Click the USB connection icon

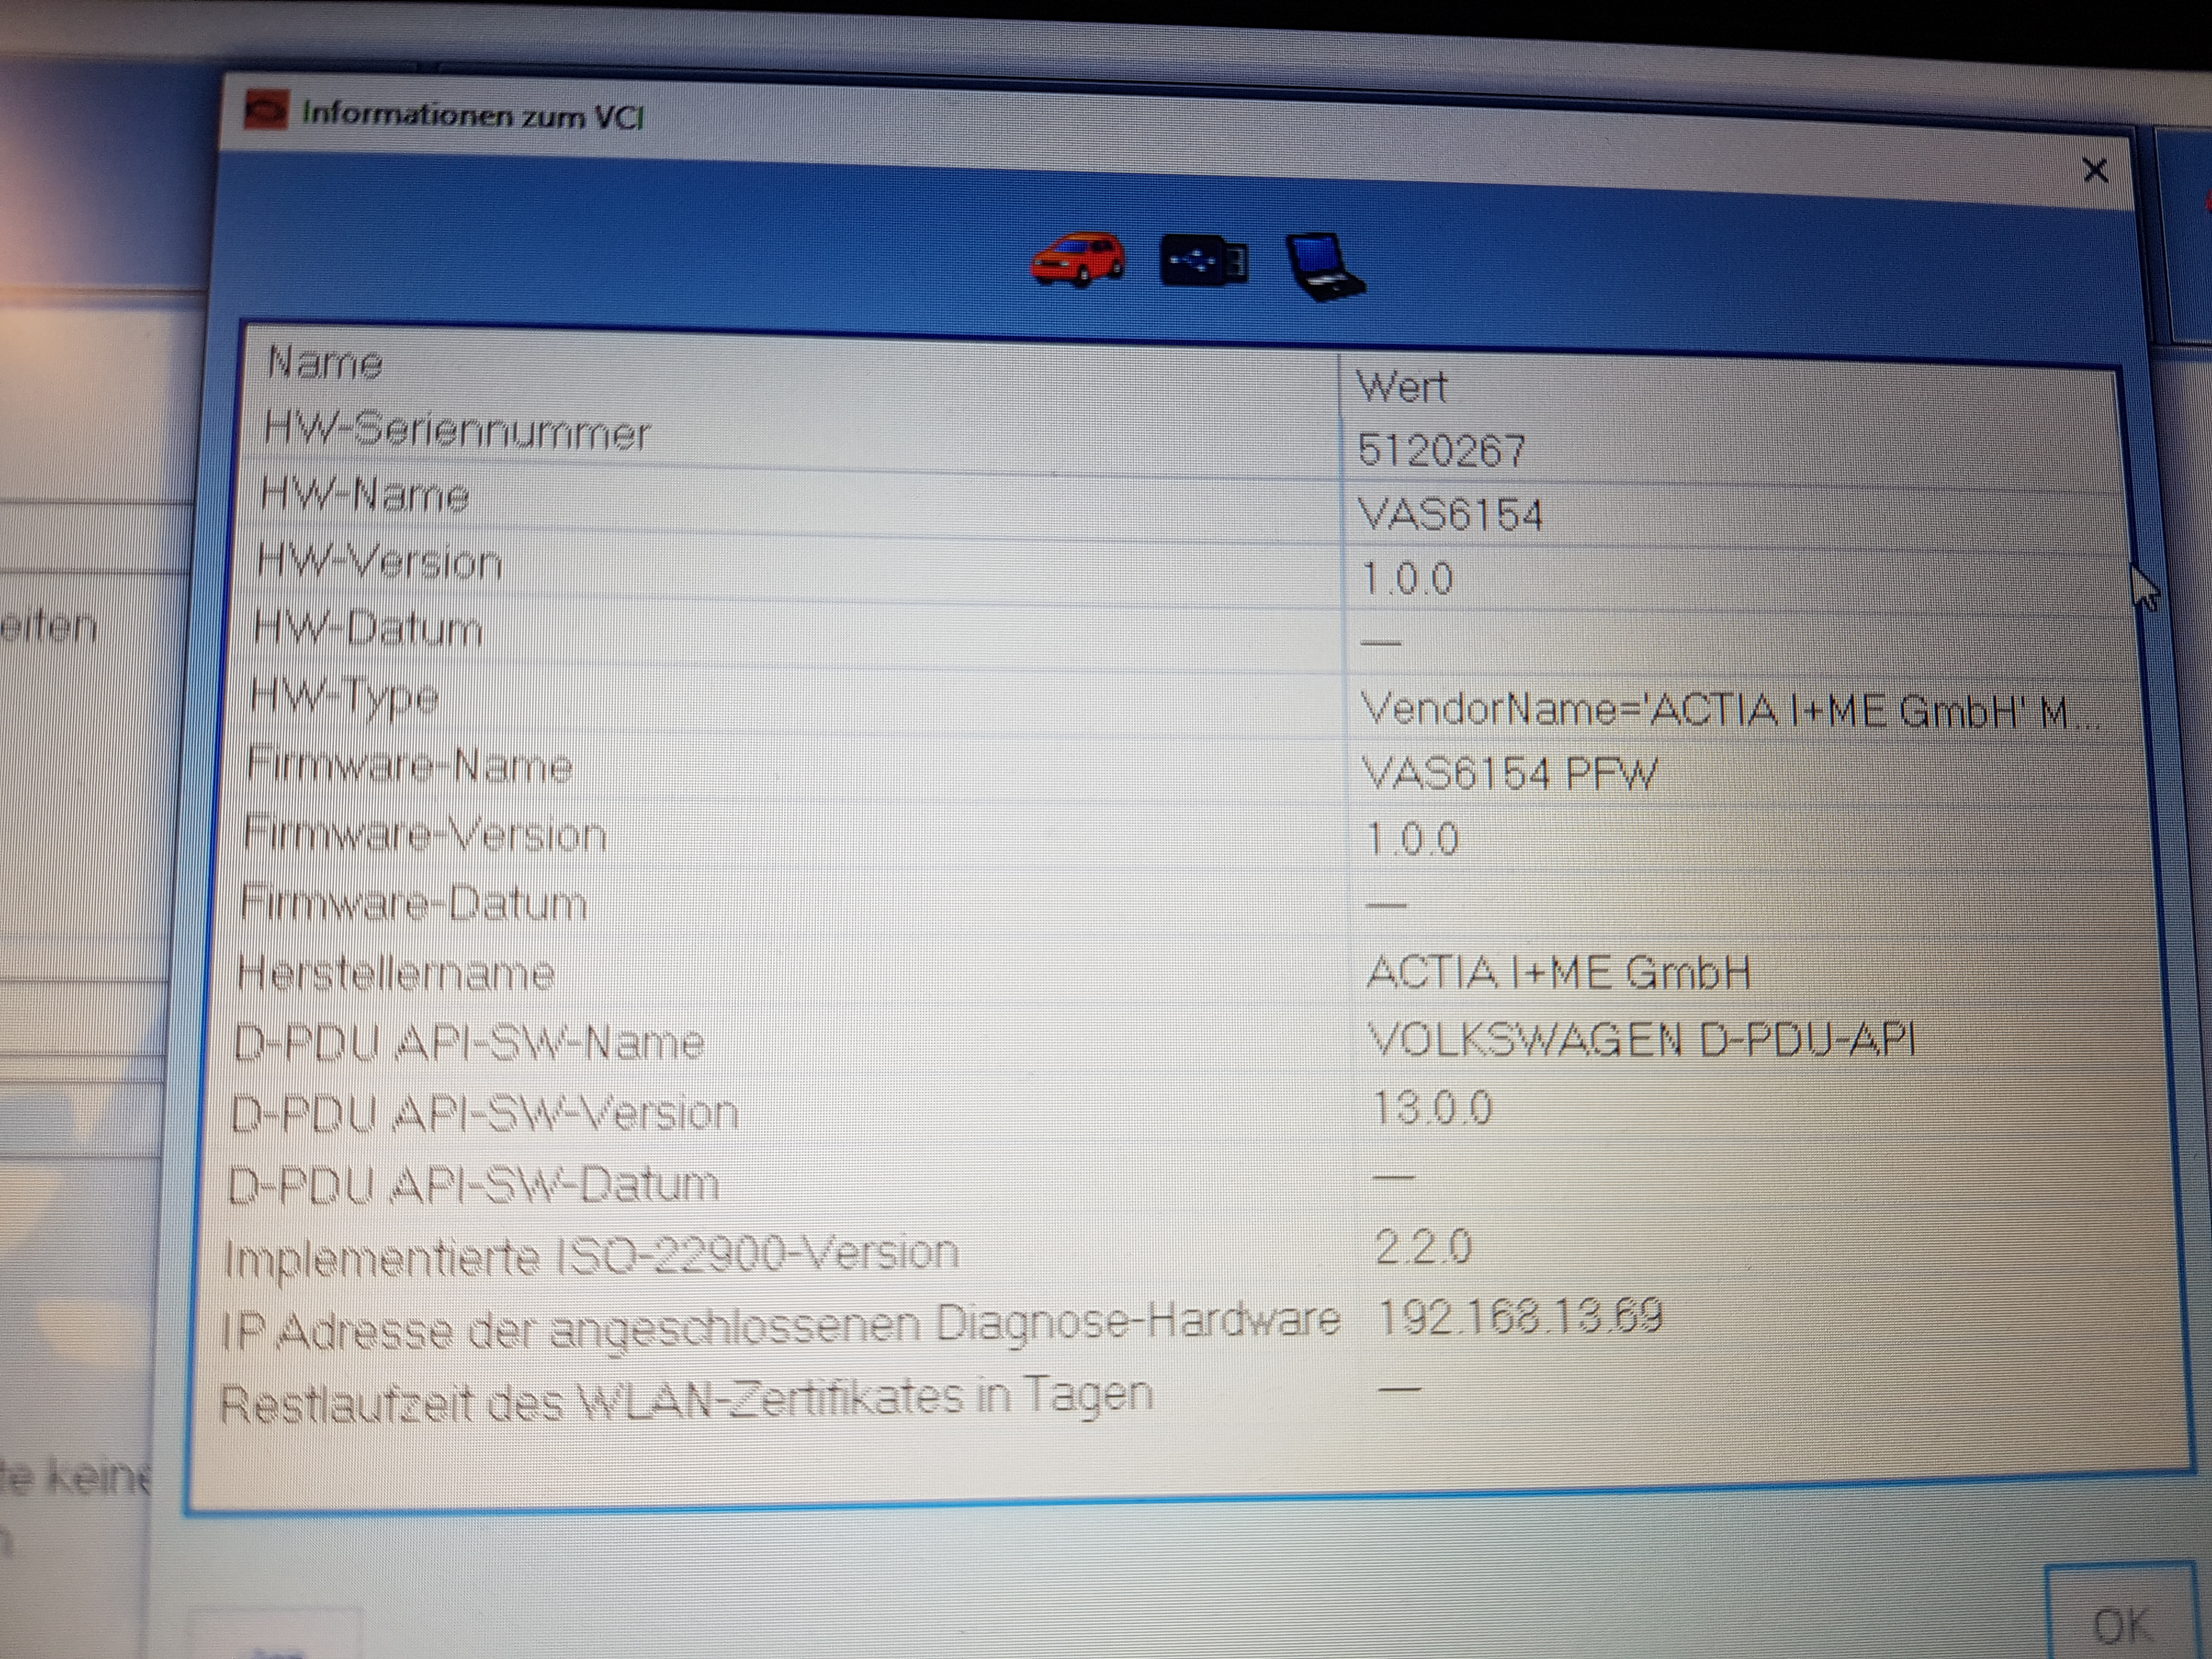[x=1204, y=262]
